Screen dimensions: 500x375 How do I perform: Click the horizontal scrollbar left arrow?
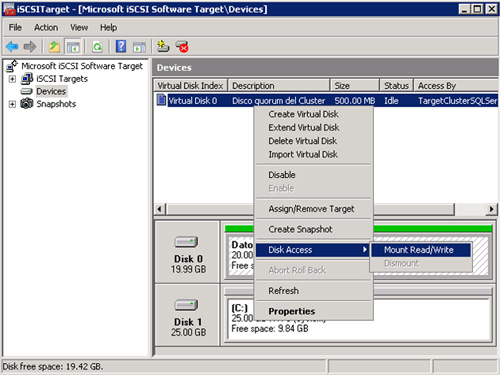tap(160, 209)
